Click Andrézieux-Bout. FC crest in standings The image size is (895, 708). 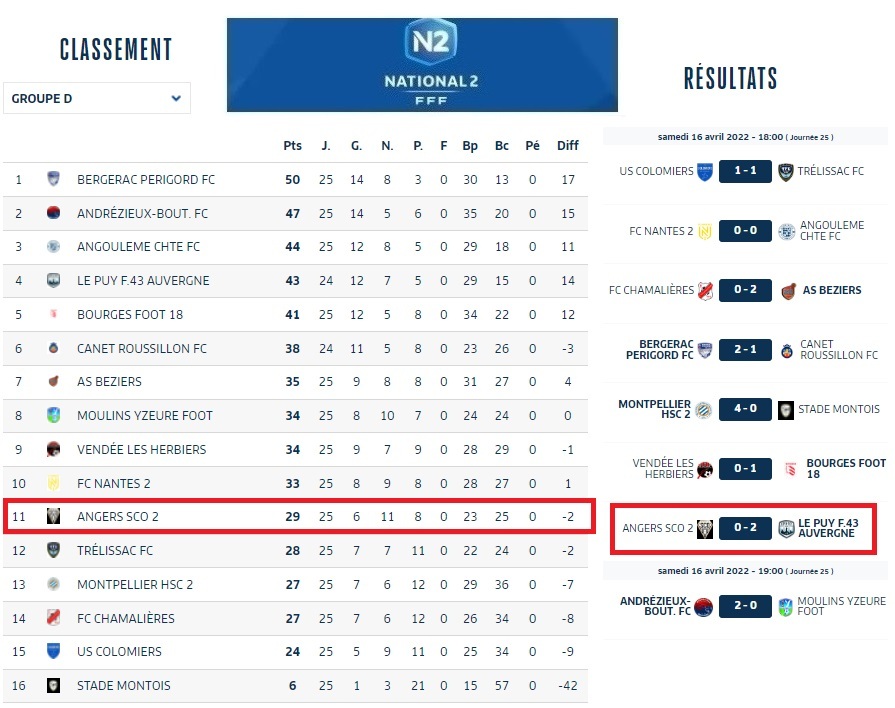(53, 213)
